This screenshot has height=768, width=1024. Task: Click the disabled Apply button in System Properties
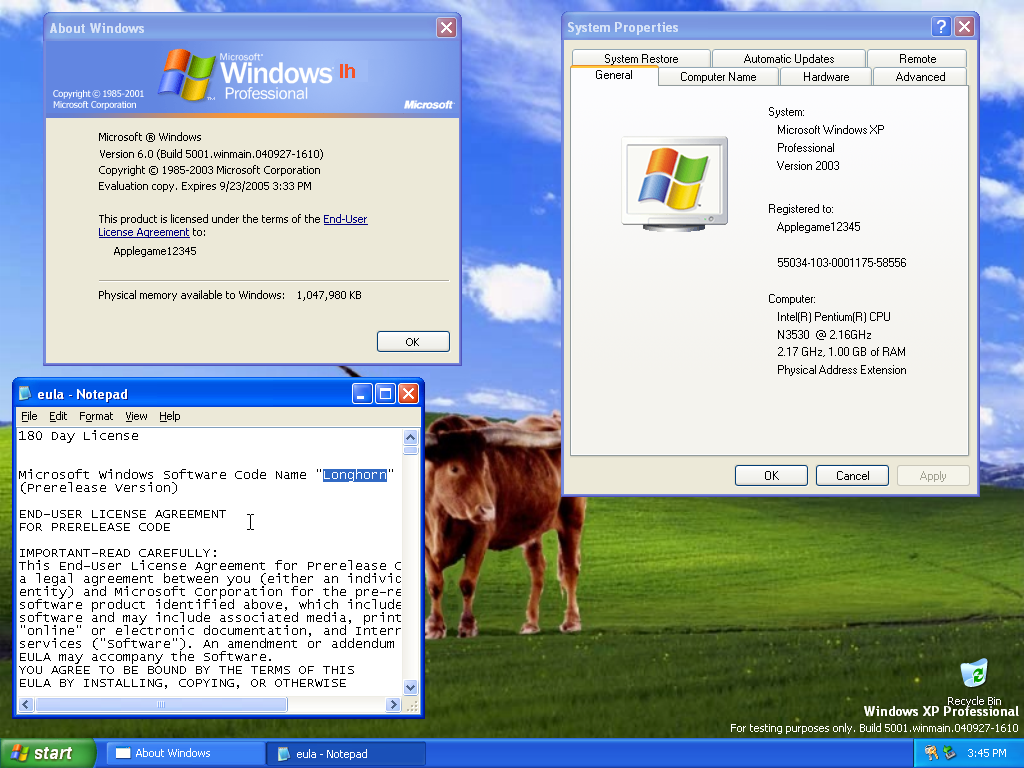pos(933,475)
